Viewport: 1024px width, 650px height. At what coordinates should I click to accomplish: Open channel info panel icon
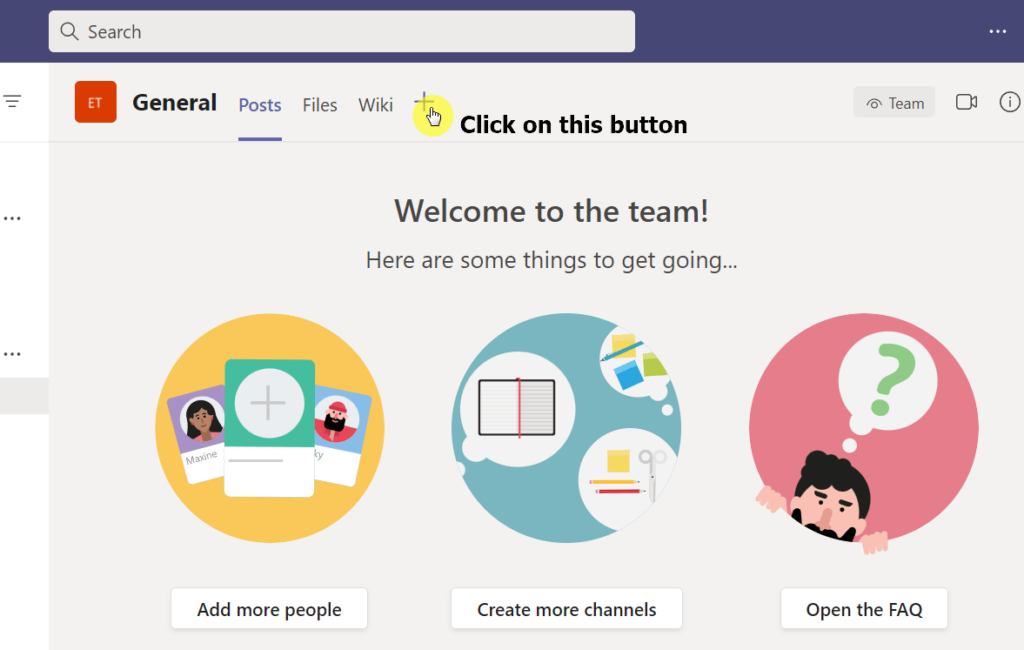1010,103
